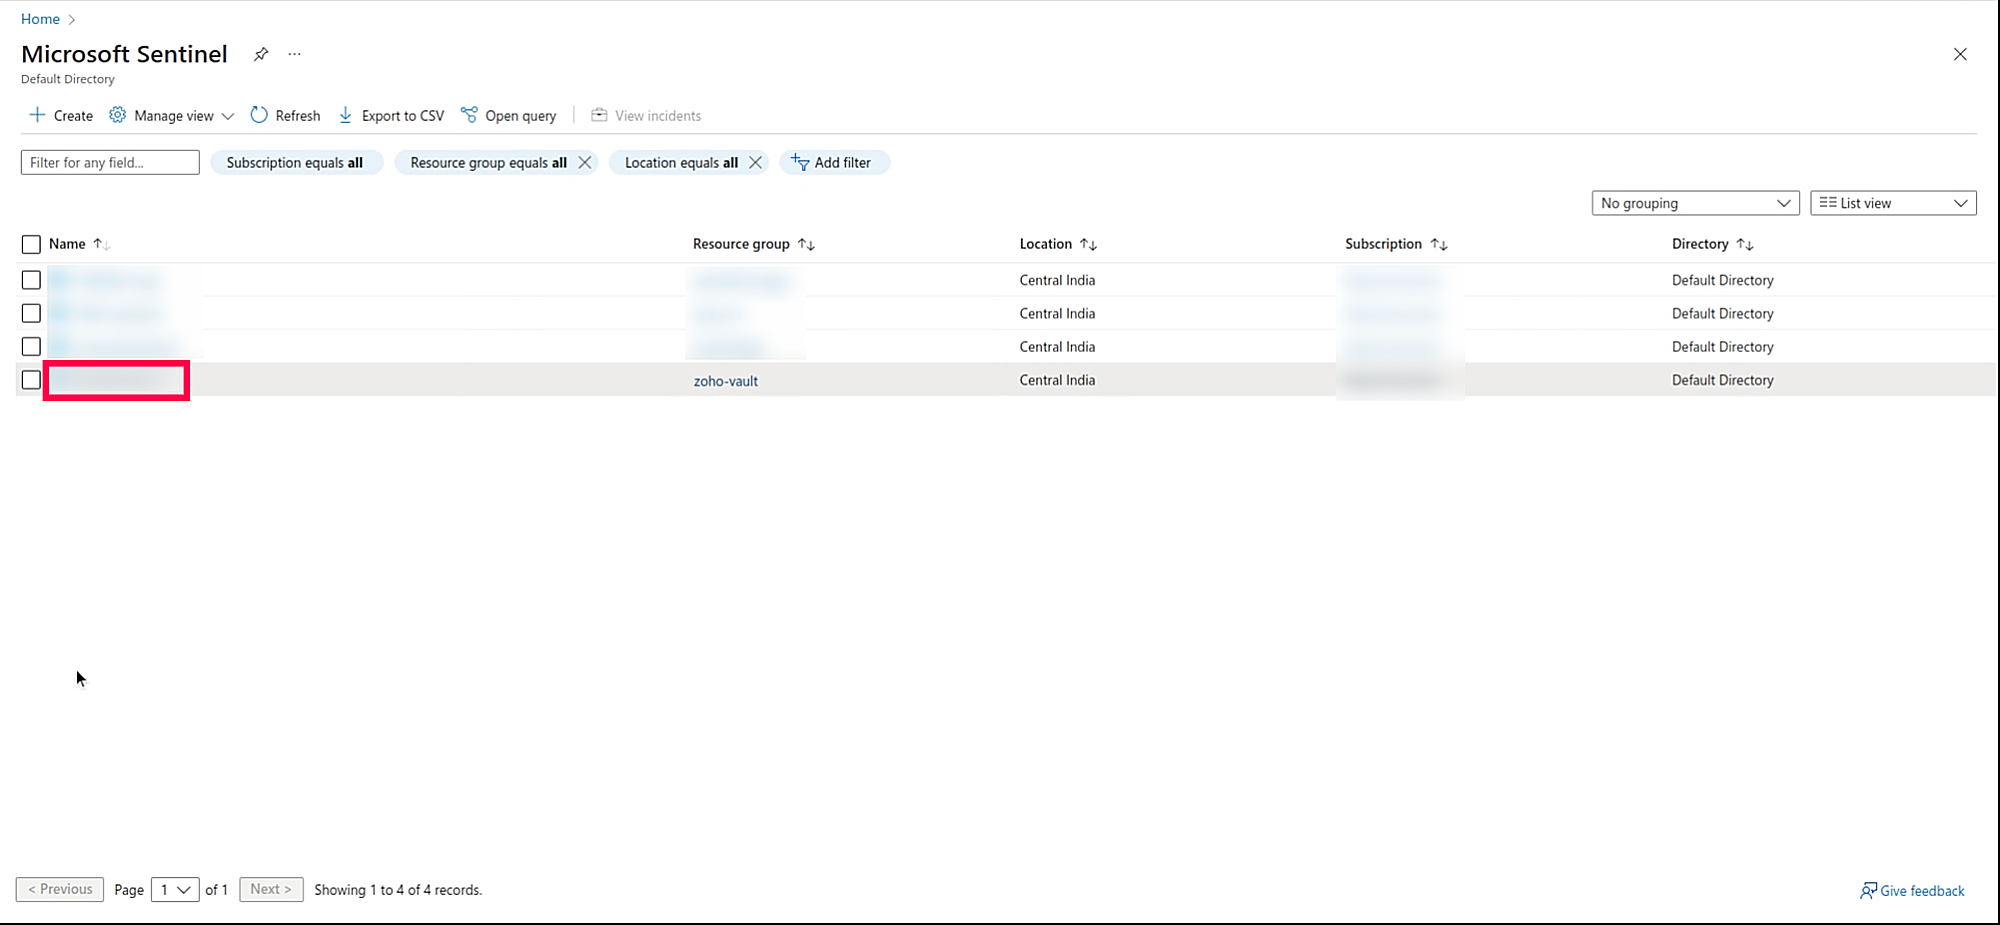Open the No grouping dropdown

[1695, 203]
